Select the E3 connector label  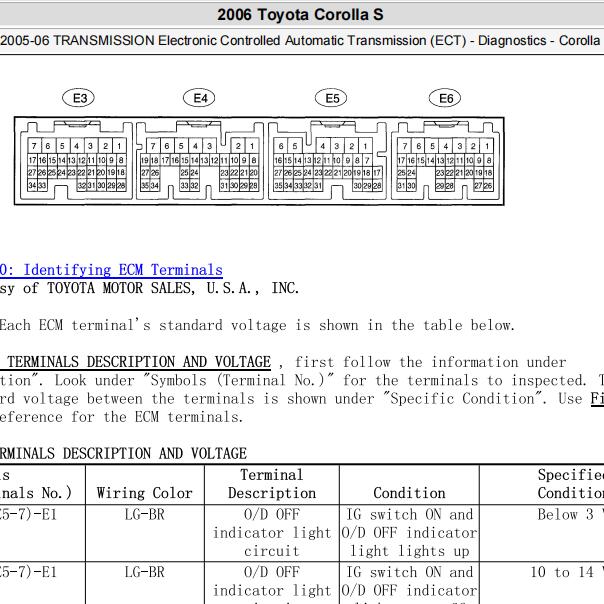click(78, 98)
